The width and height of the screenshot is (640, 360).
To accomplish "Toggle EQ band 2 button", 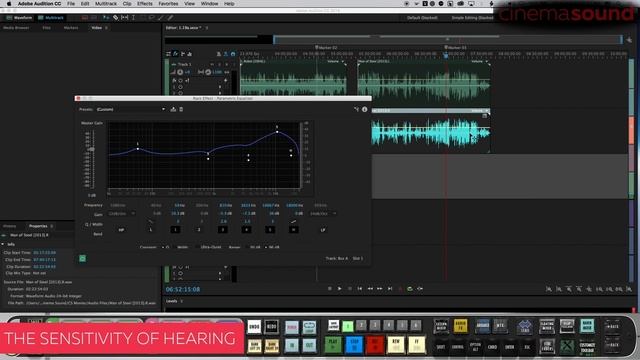I will 199,230.
